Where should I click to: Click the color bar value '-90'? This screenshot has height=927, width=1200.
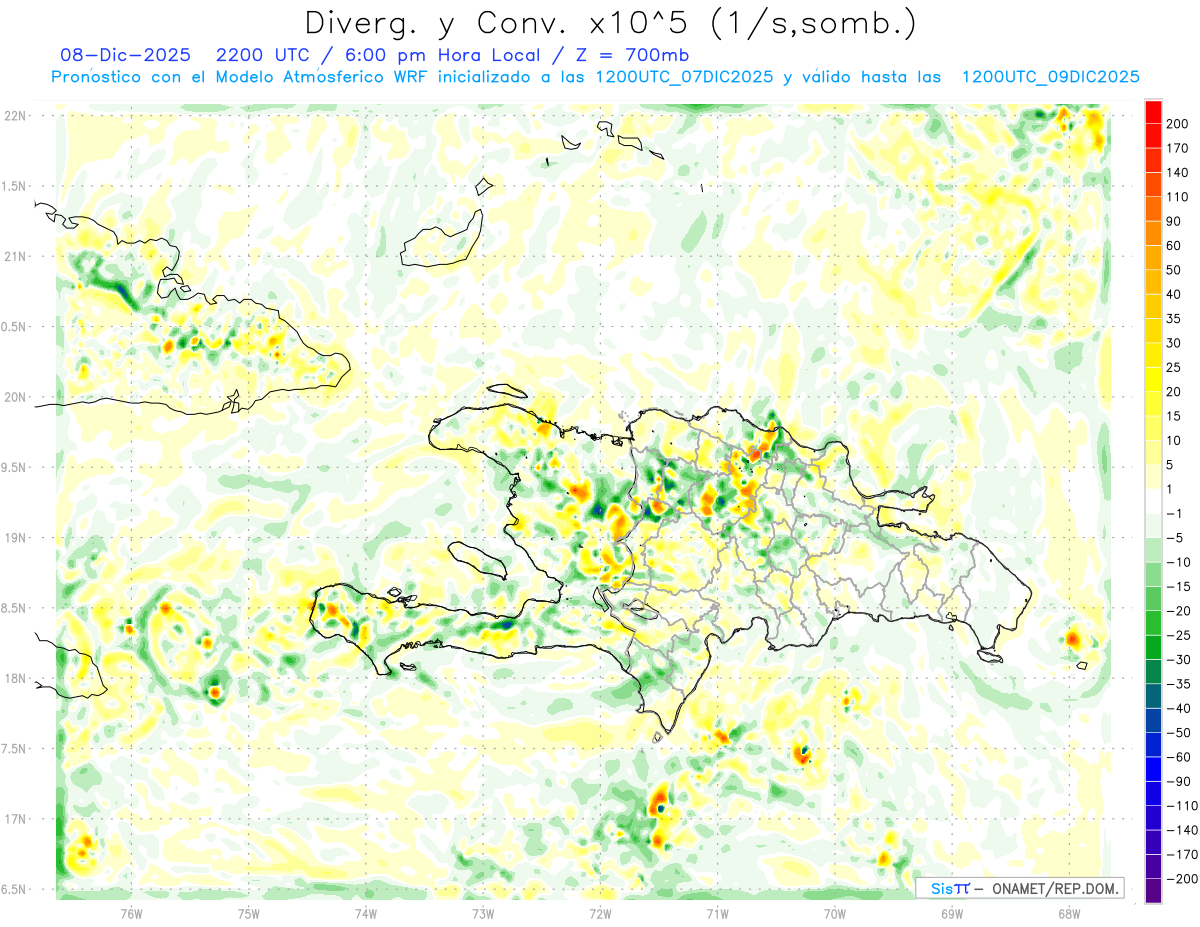1180,781
